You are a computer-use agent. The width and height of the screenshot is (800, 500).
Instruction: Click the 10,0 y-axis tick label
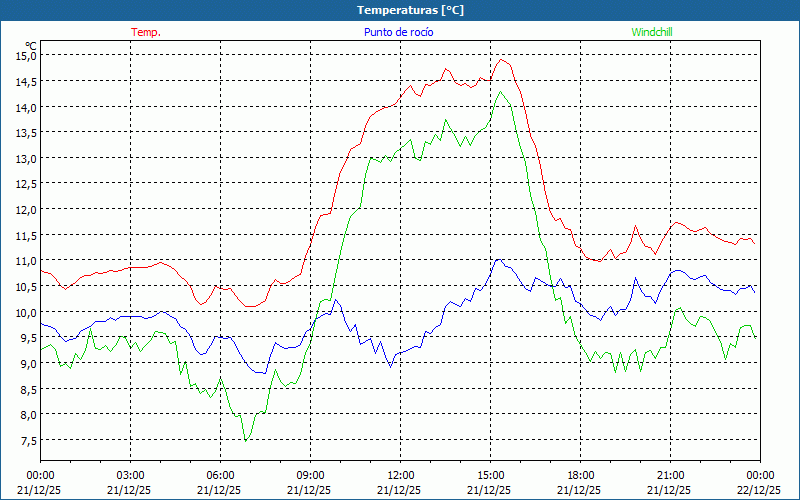26,312
